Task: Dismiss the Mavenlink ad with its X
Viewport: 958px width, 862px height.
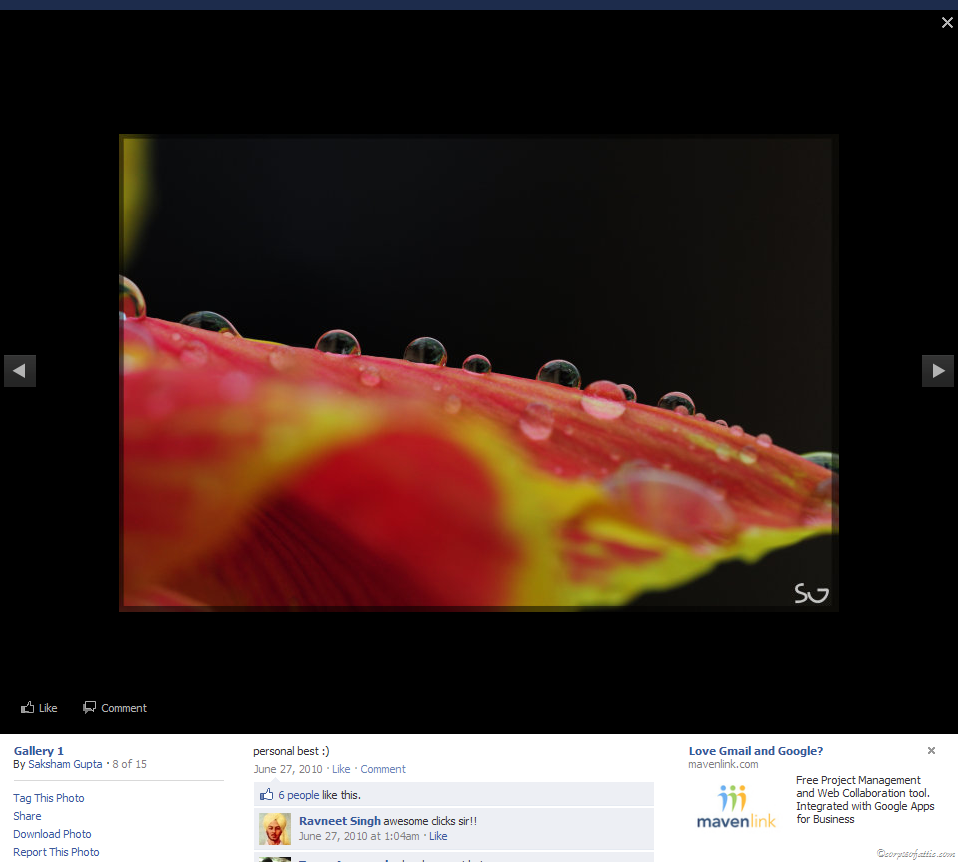Action: pyautogui.click(x=931, y=751)
